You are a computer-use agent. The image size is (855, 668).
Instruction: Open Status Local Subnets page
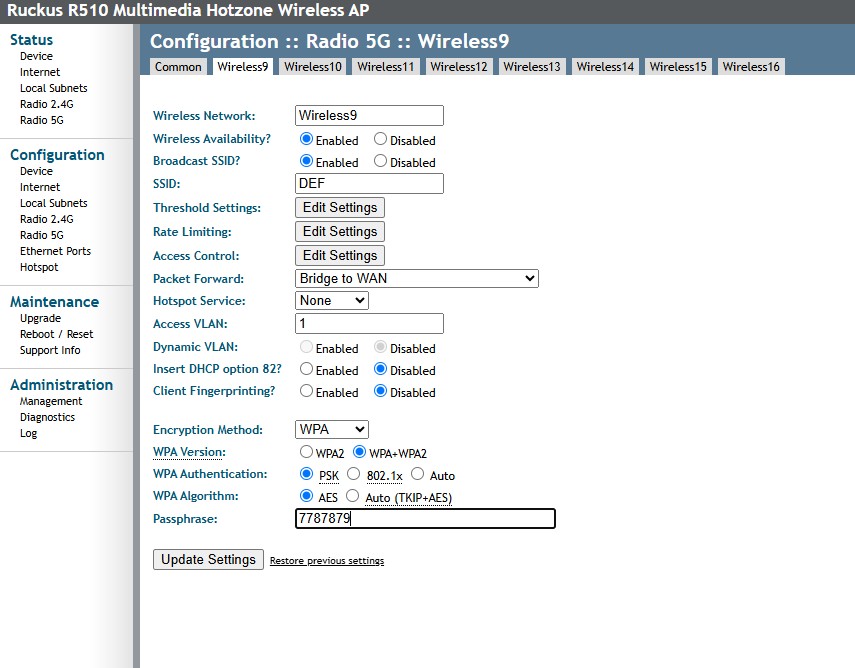[53, 88]
